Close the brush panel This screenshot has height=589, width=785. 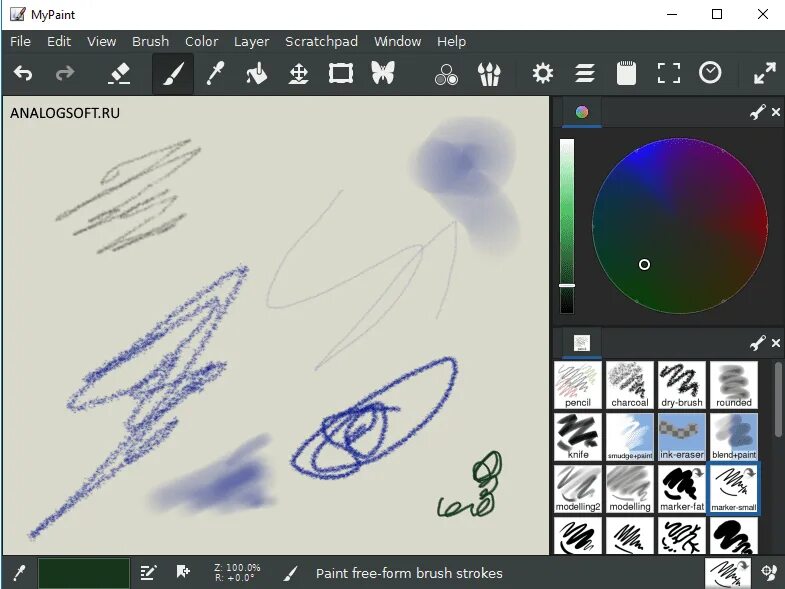(x=775, y=344)
